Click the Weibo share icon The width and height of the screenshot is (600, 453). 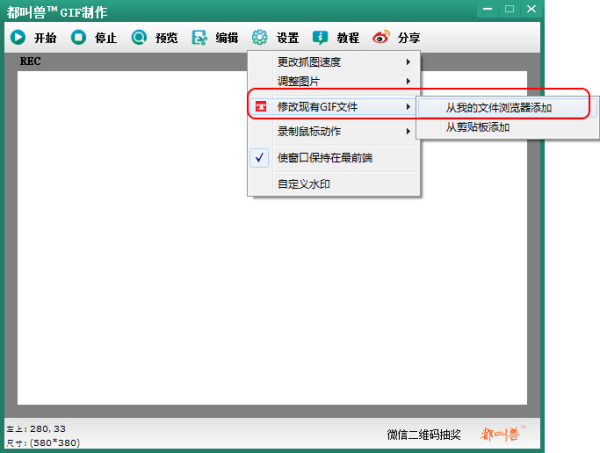(x=381, y=37)
